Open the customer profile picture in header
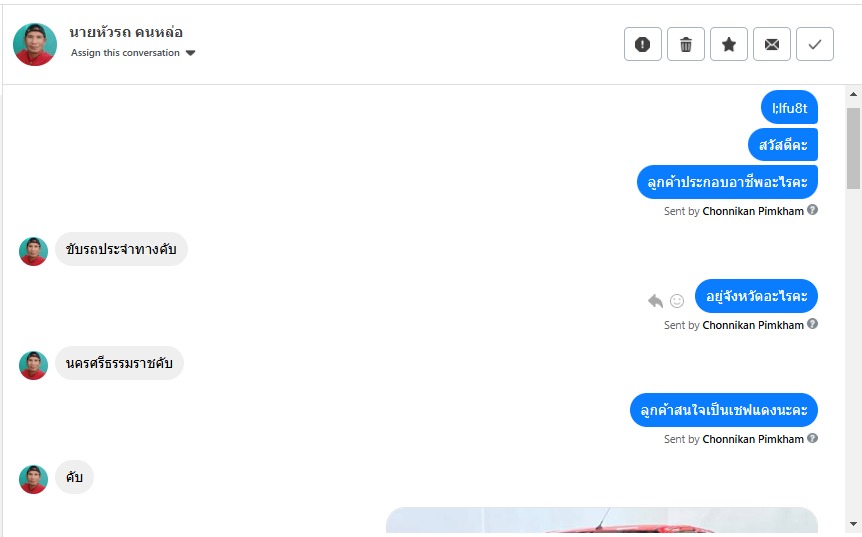Screen dimensions: 862x537 [35, 44]
